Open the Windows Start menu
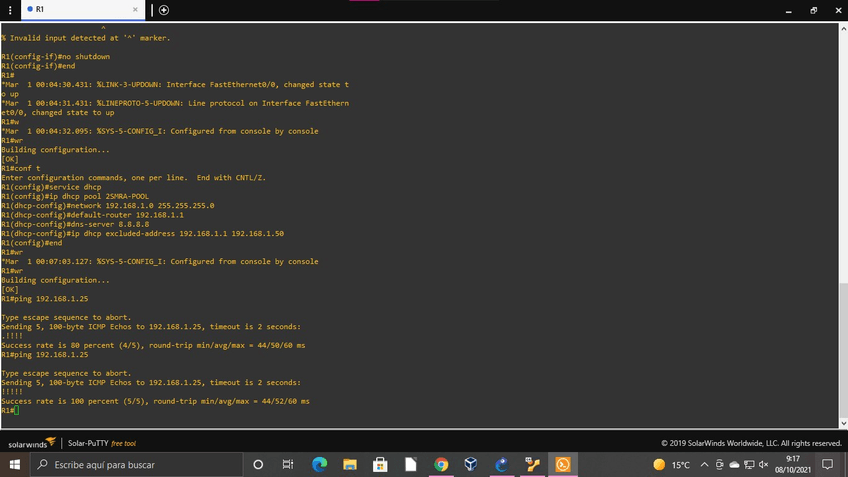 point(15,465)
